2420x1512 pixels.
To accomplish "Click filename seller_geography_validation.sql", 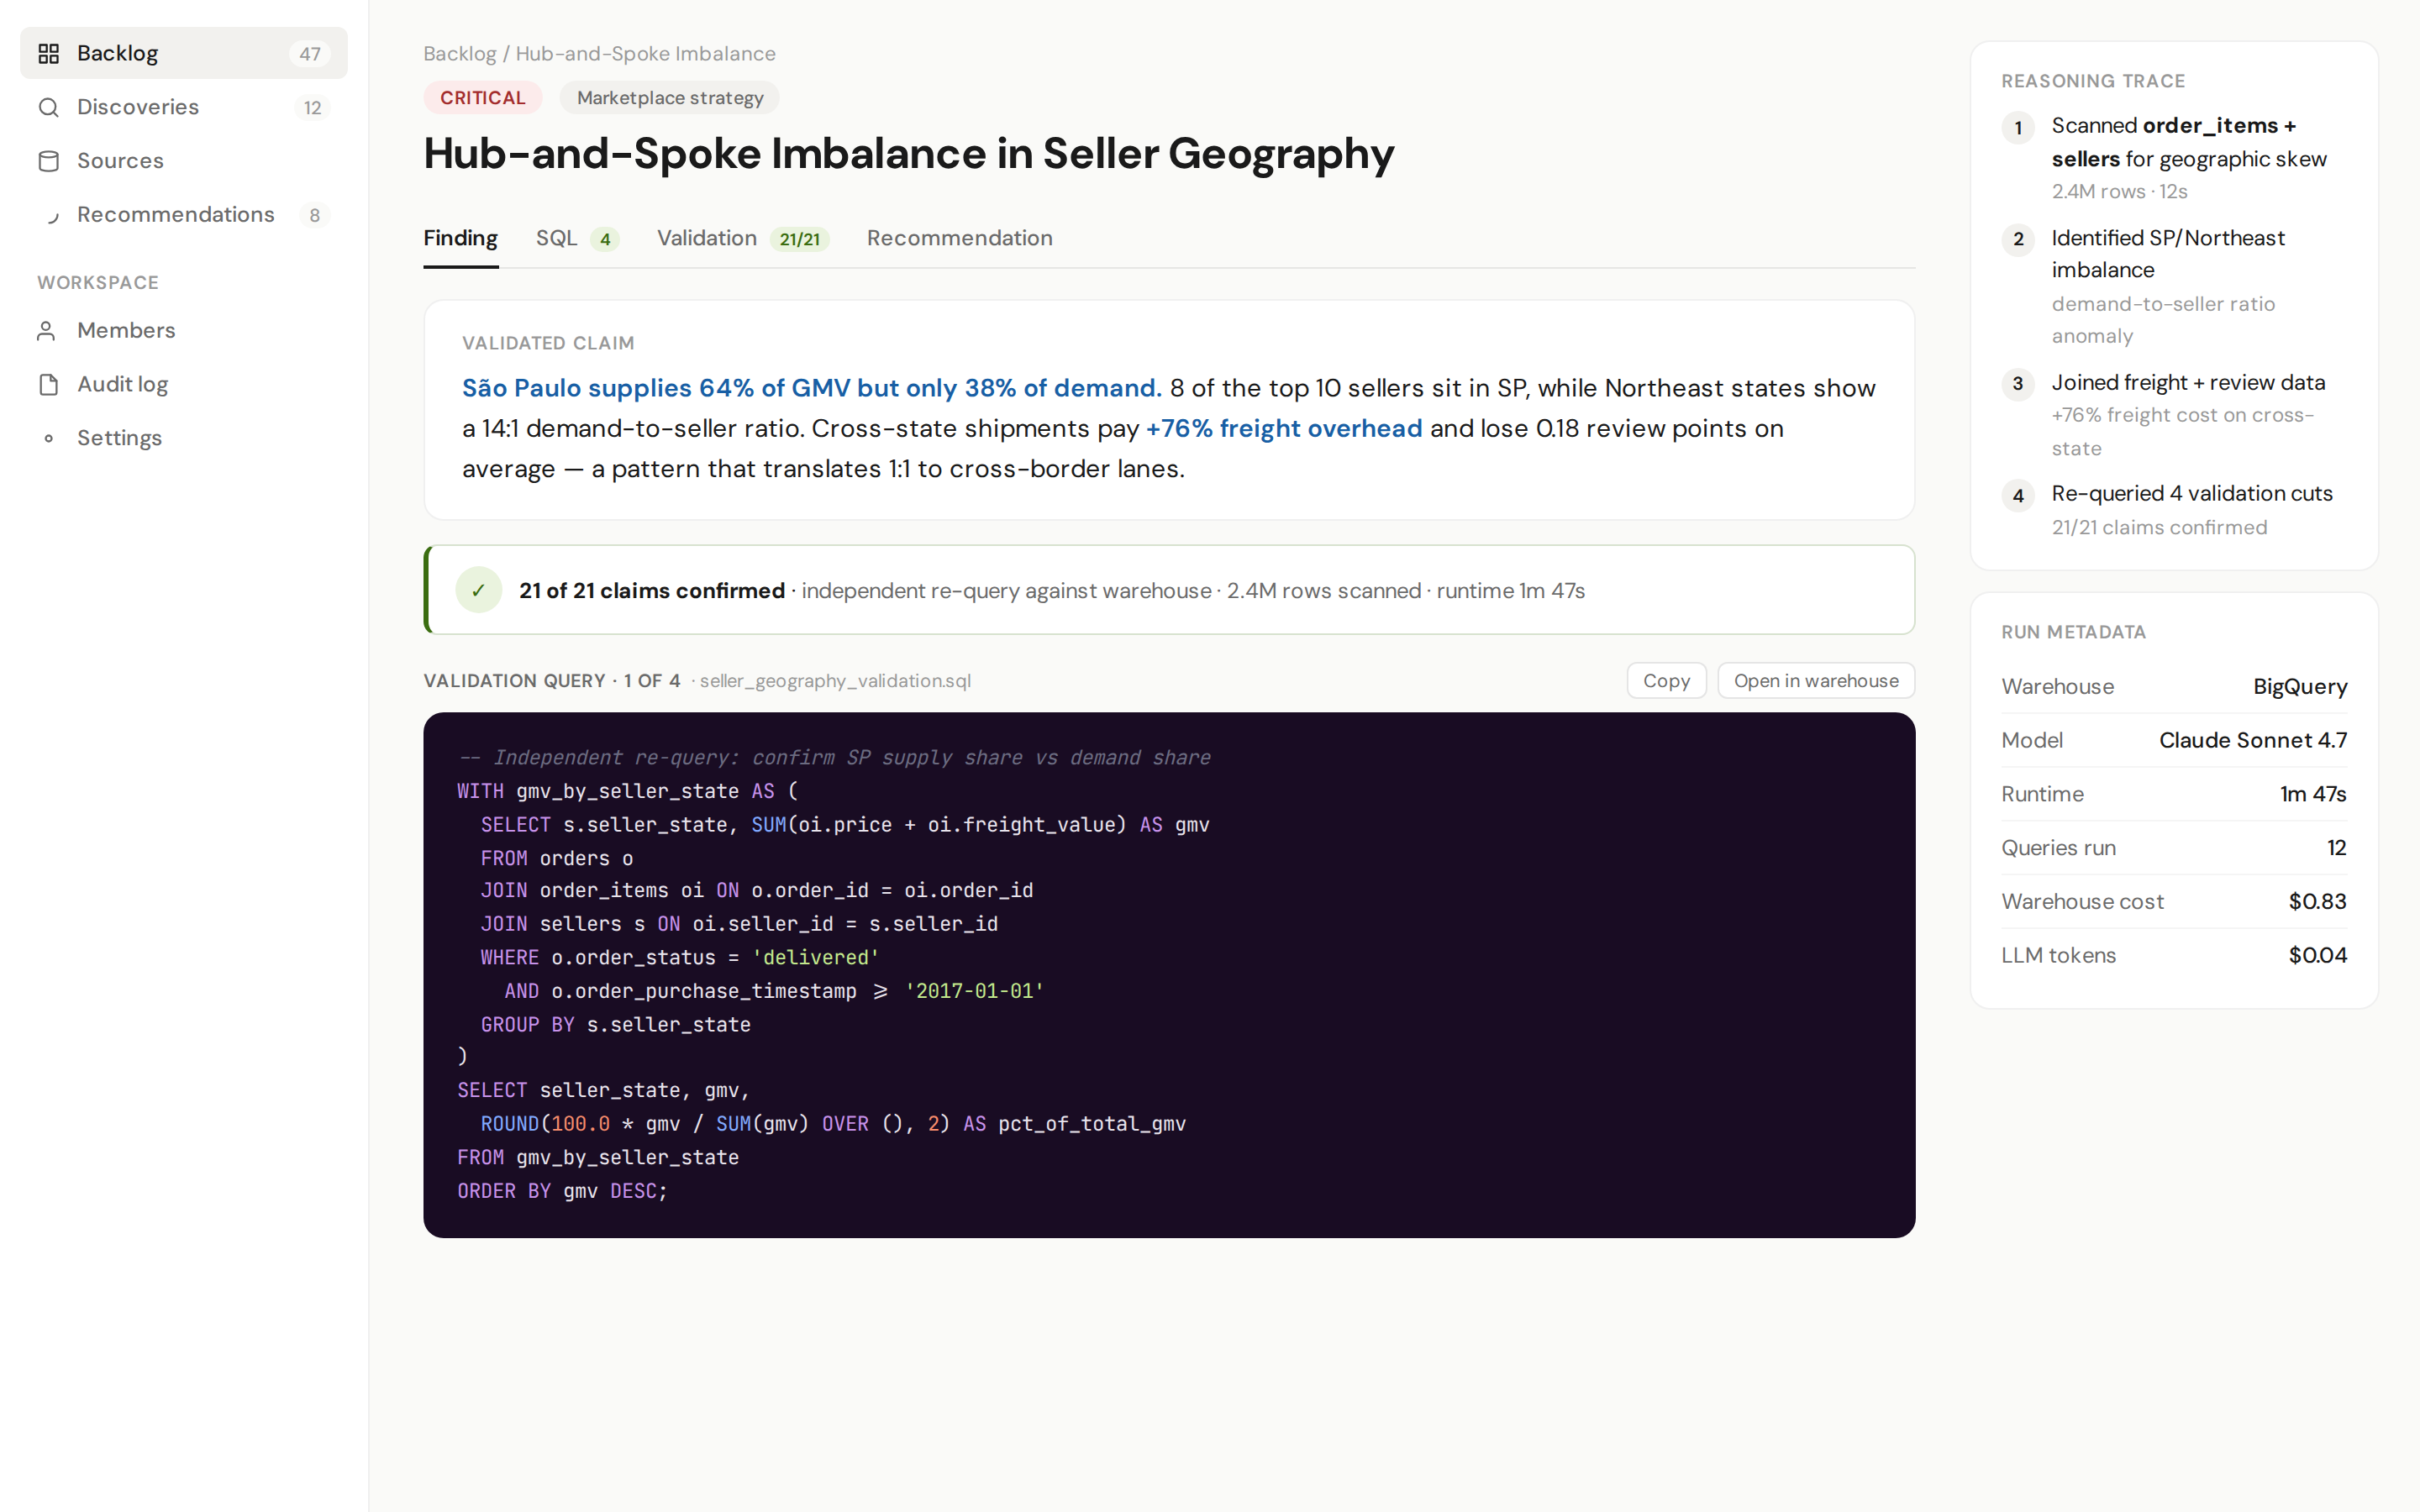I will click(835, 681).
